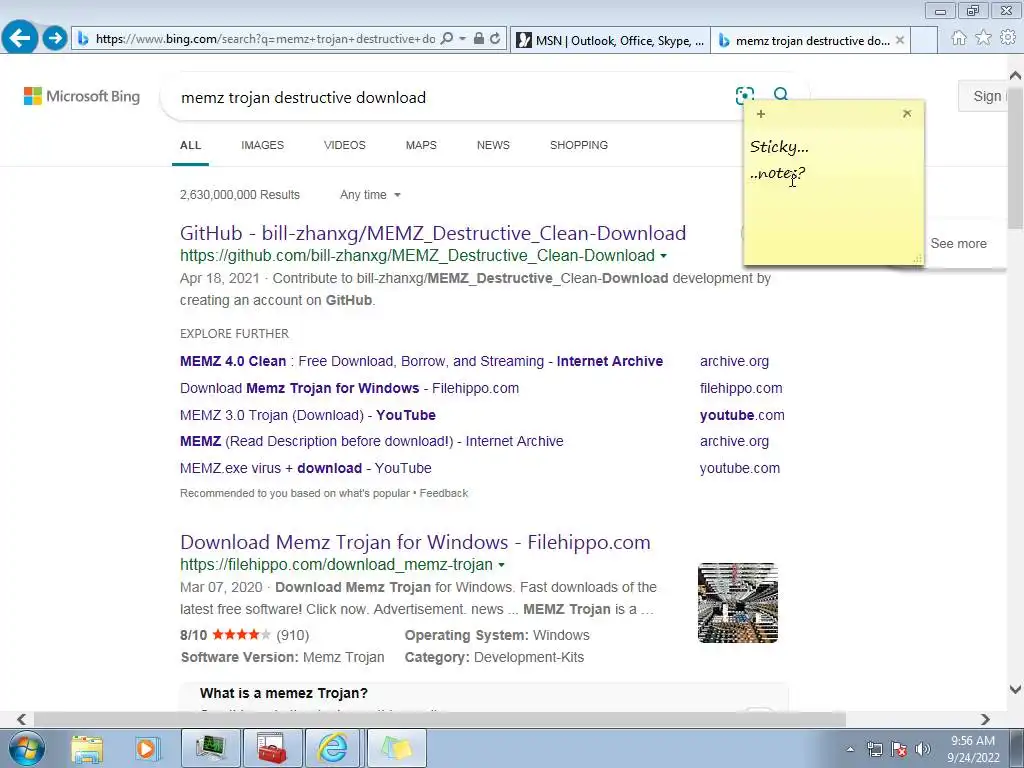Show hidden tray icons arrow
Screen dimensions: 1024x768
tap(850, 749)
